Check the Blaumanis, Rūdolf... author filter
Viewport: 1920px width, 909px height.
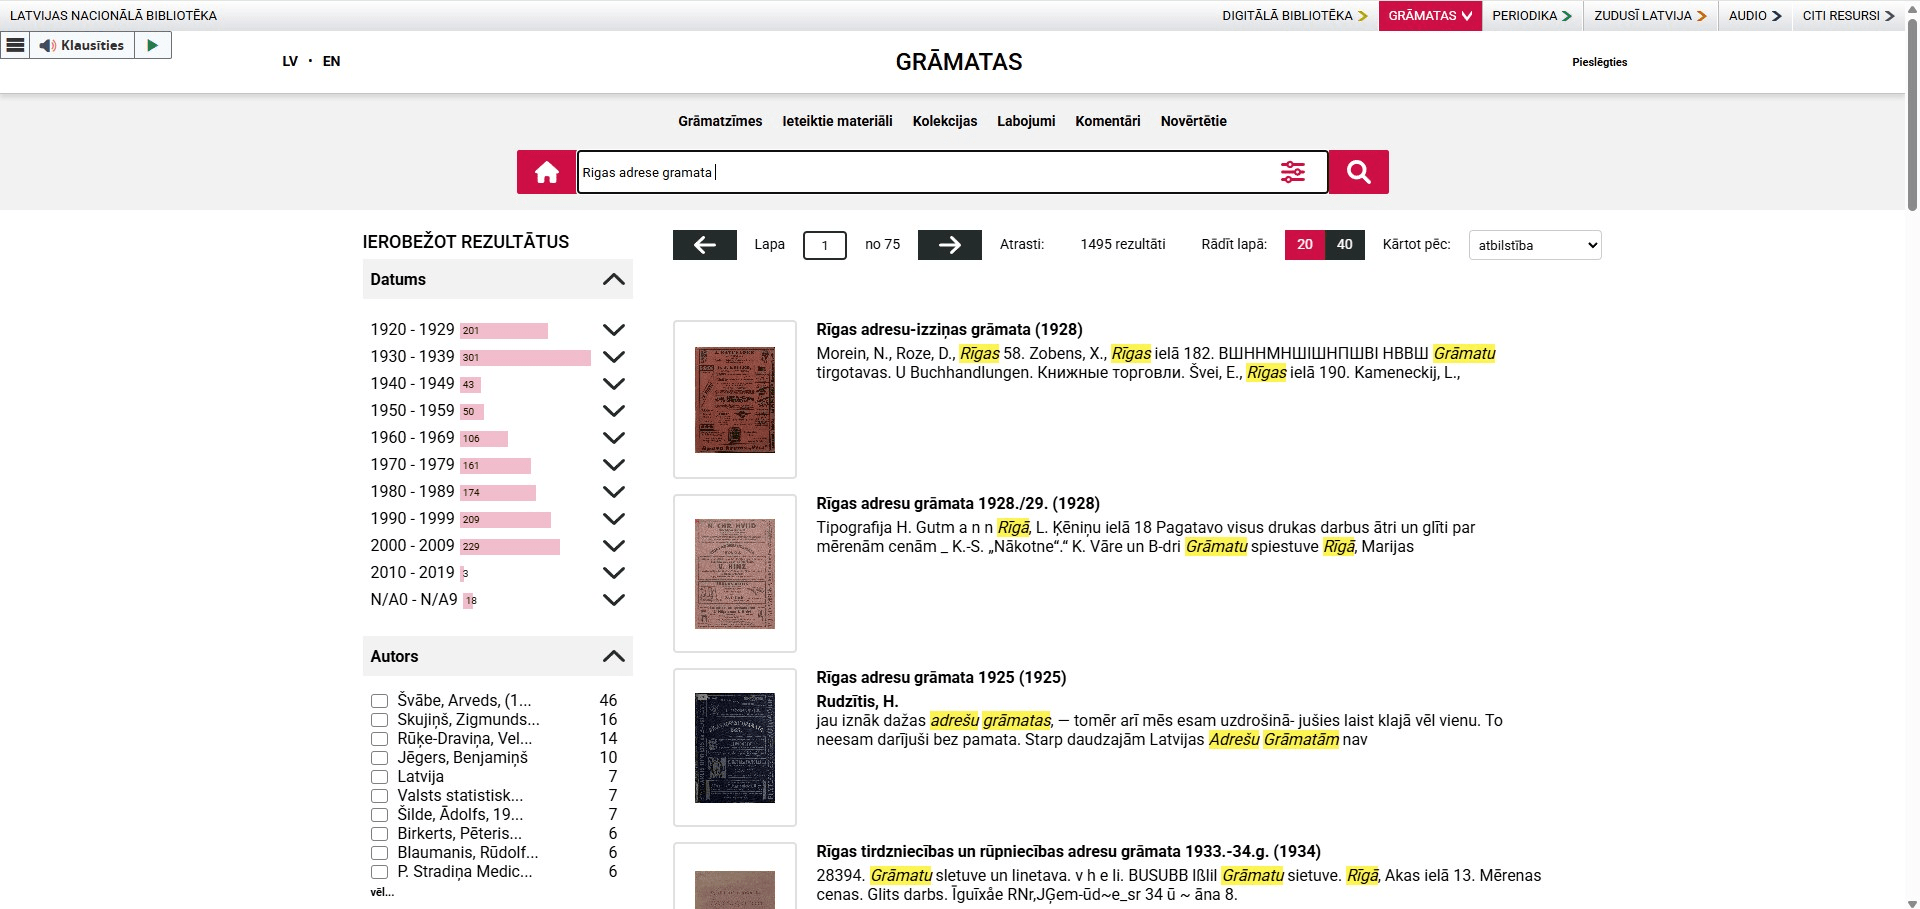pos(379,853)
